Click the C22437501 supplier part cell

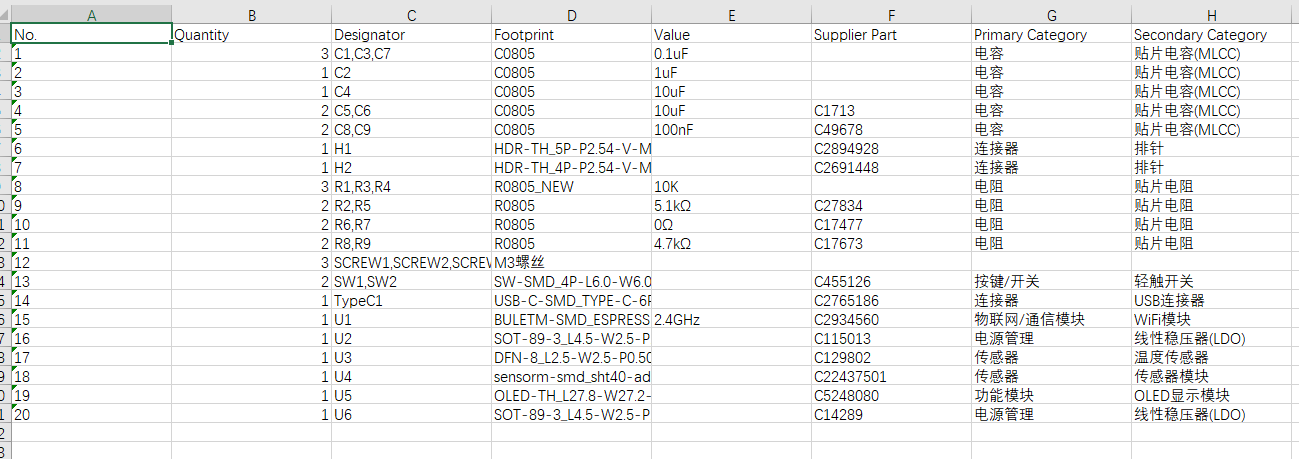tap(891, 377)
